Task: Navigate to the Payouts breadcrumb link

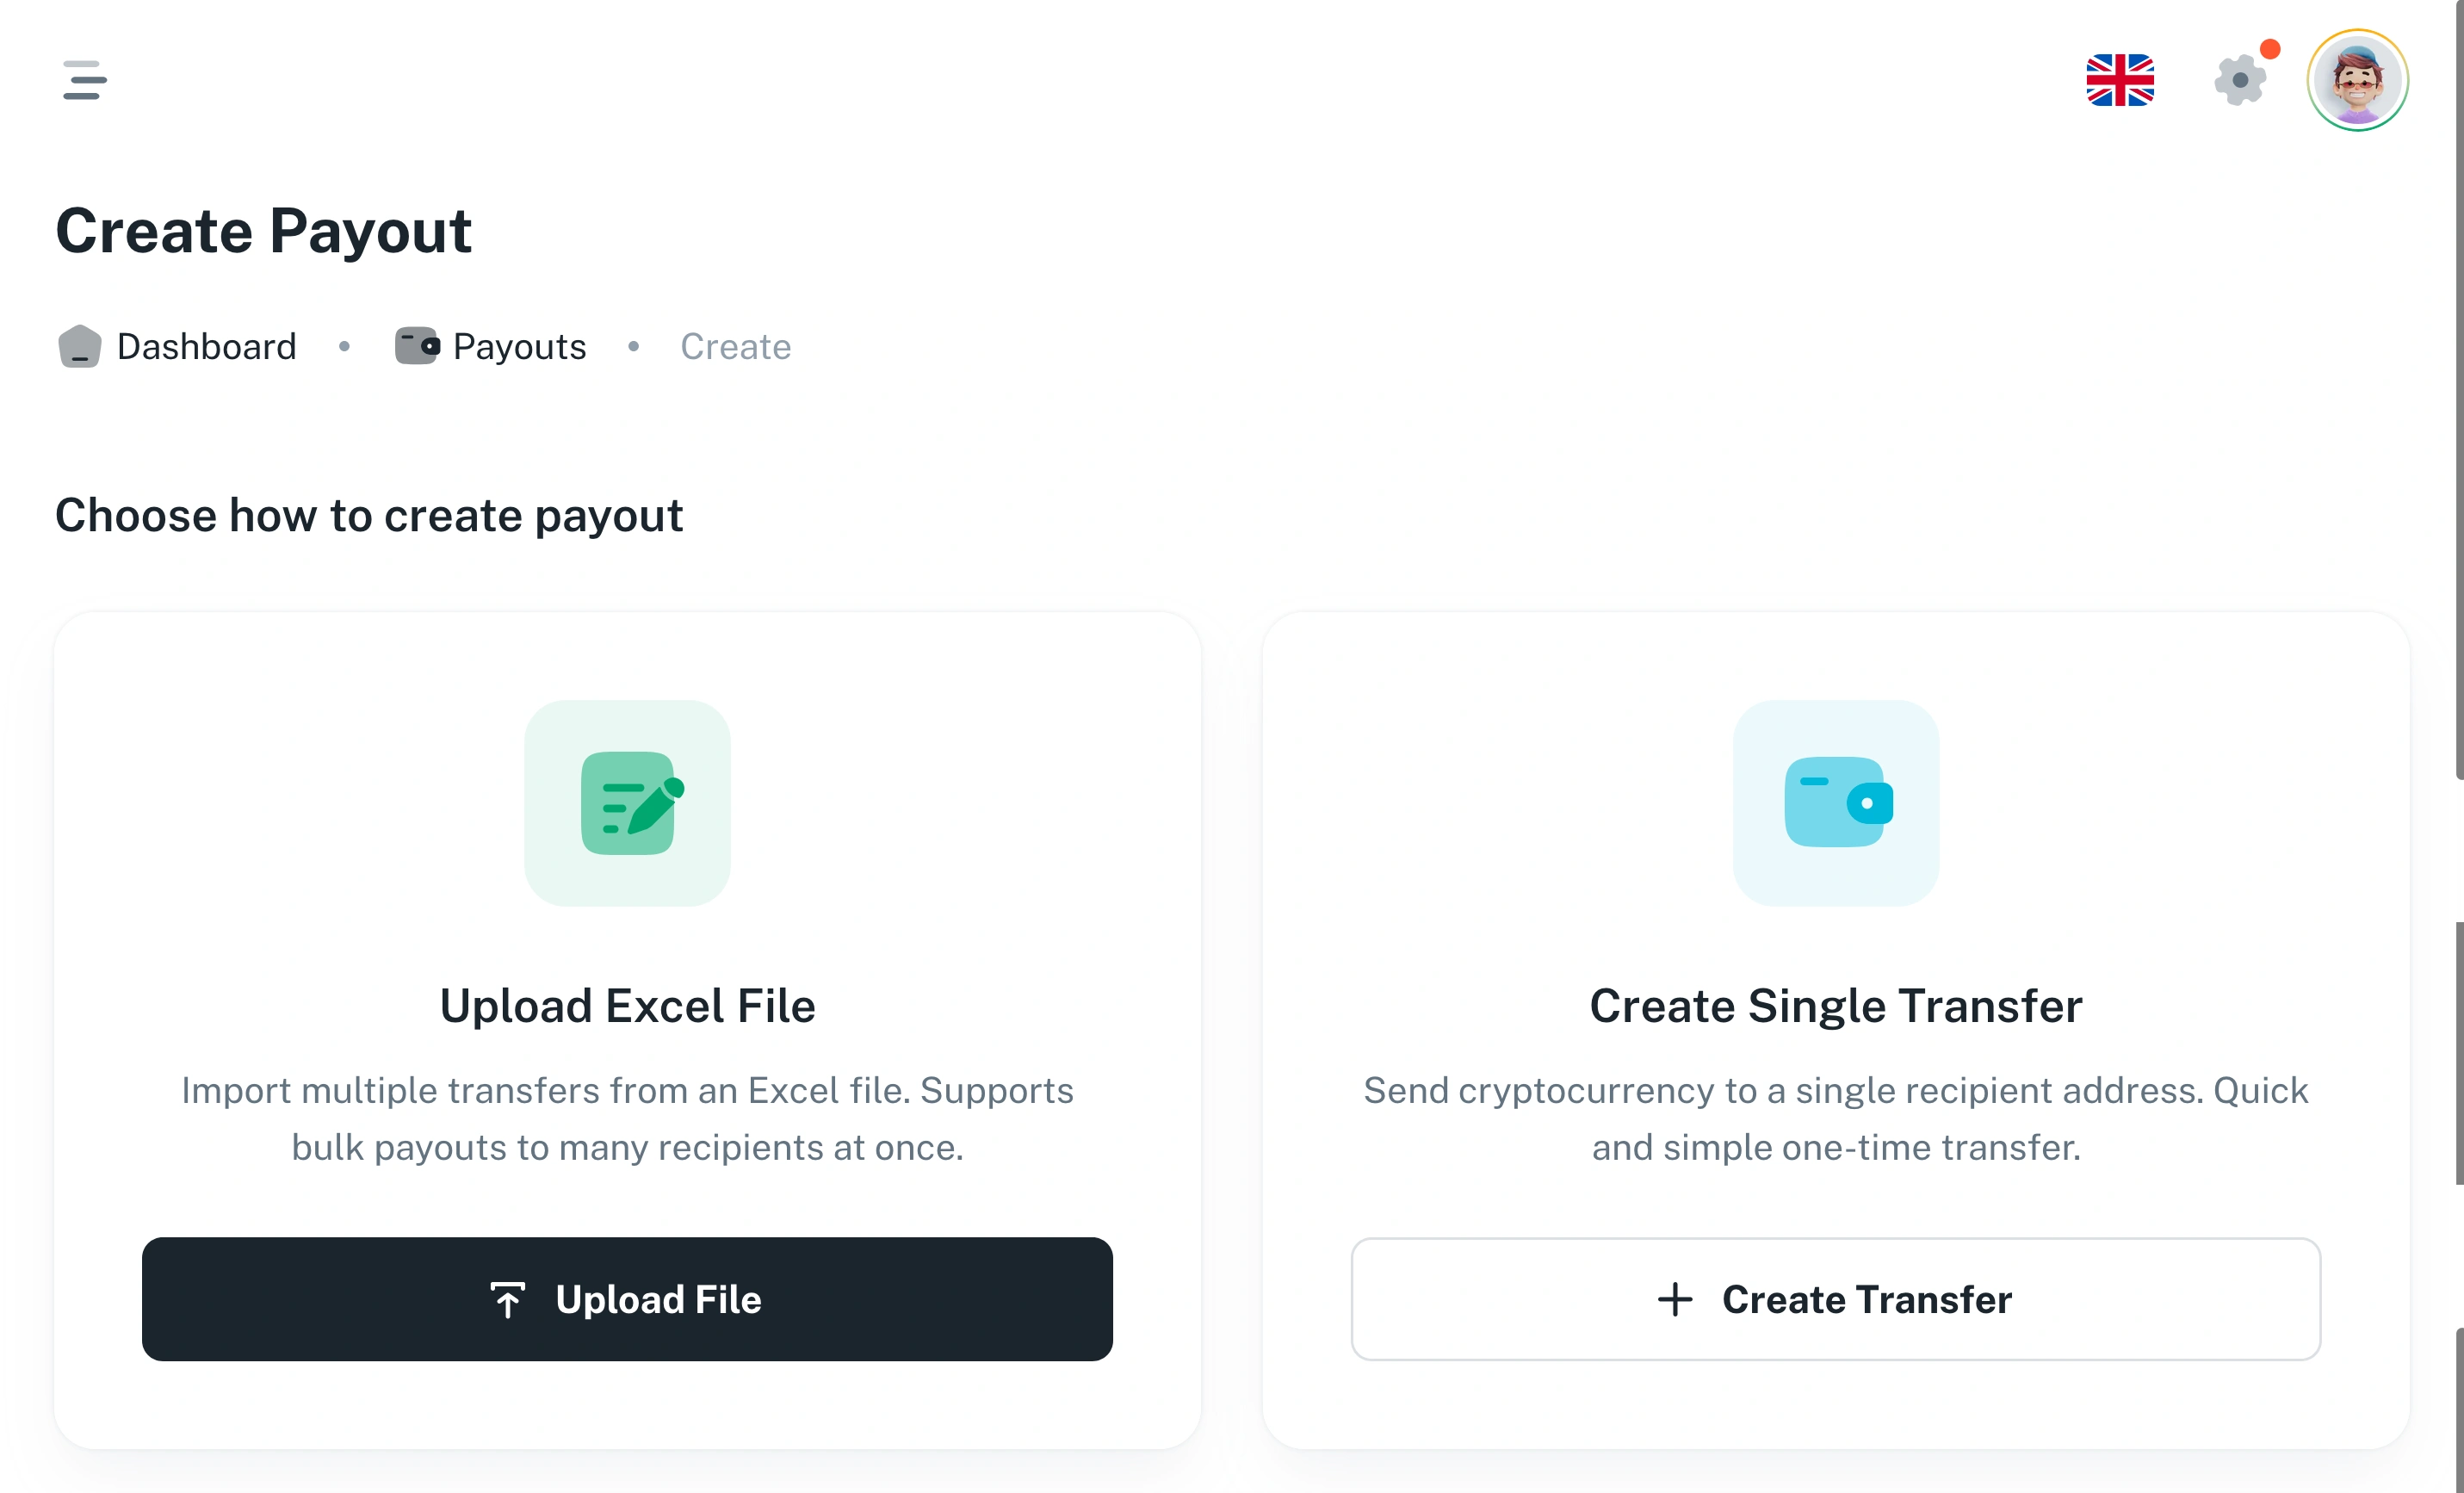Action: tap(519, 347)
